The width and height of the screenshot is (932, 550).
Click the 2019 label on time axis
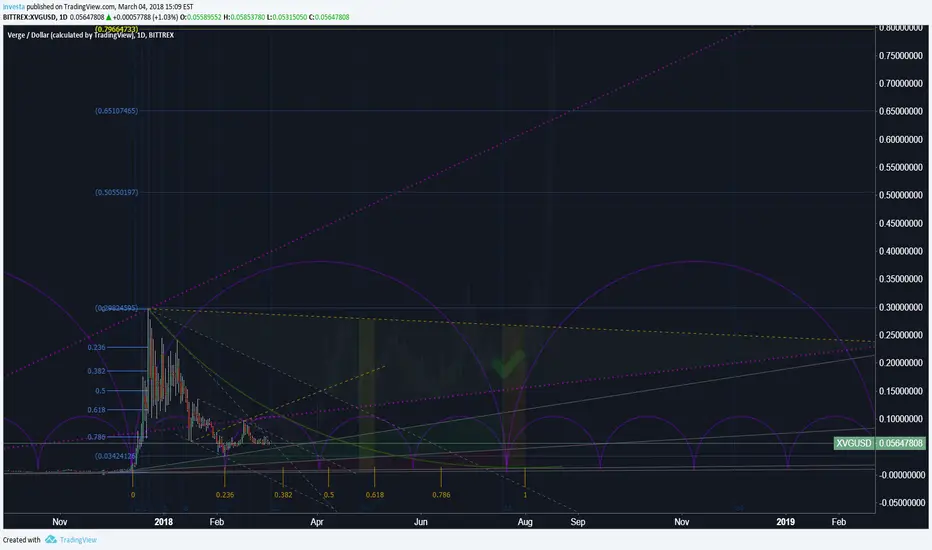[x=785, y=522]
